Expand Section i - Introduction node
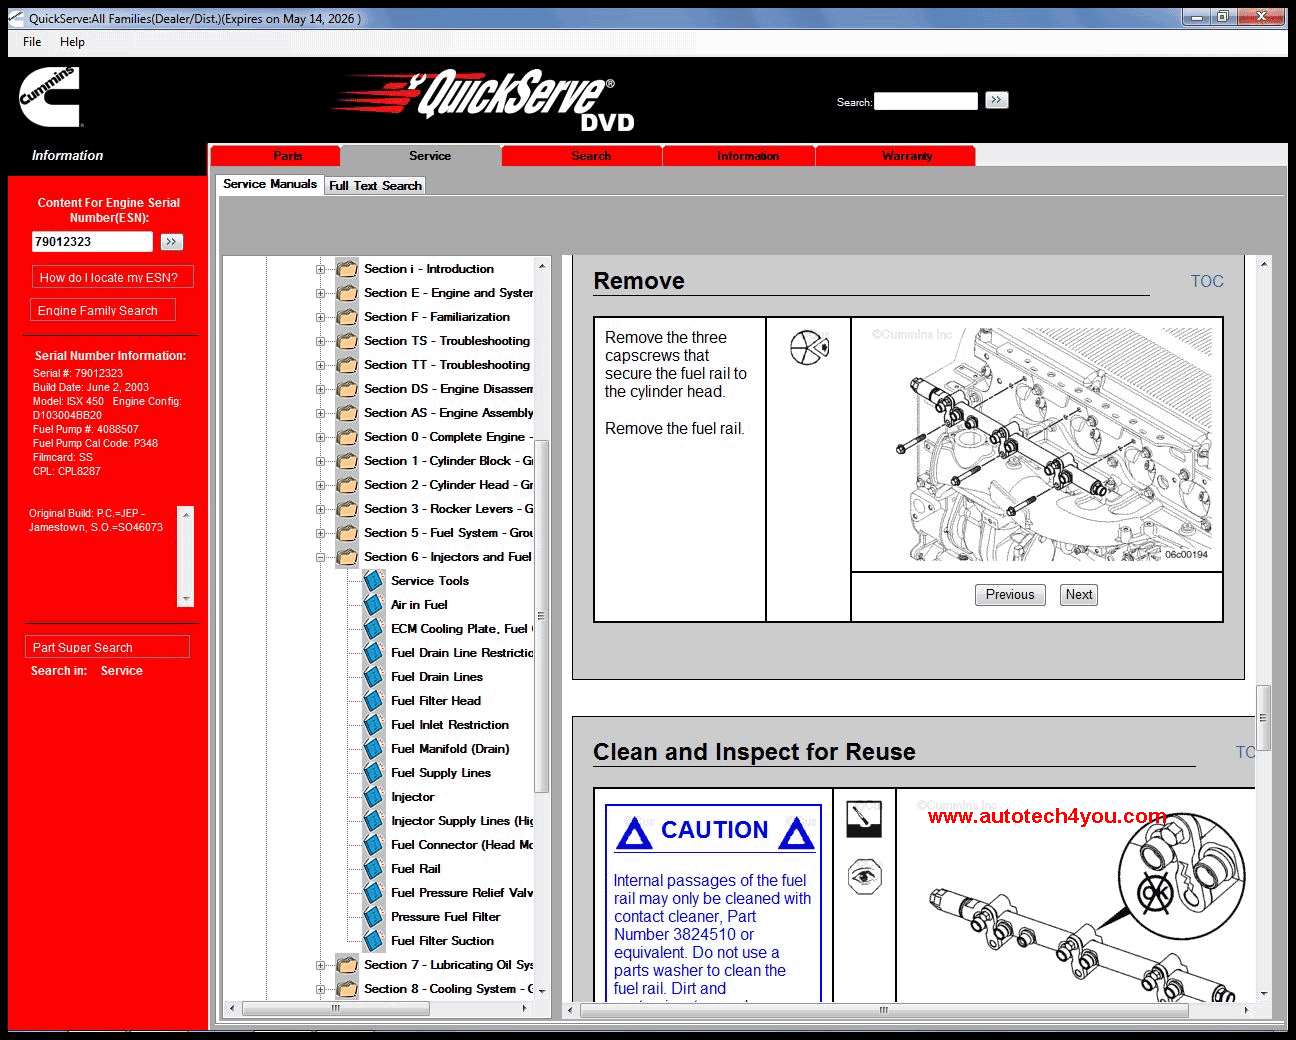1296x1040 pixels. click(321, 269)
